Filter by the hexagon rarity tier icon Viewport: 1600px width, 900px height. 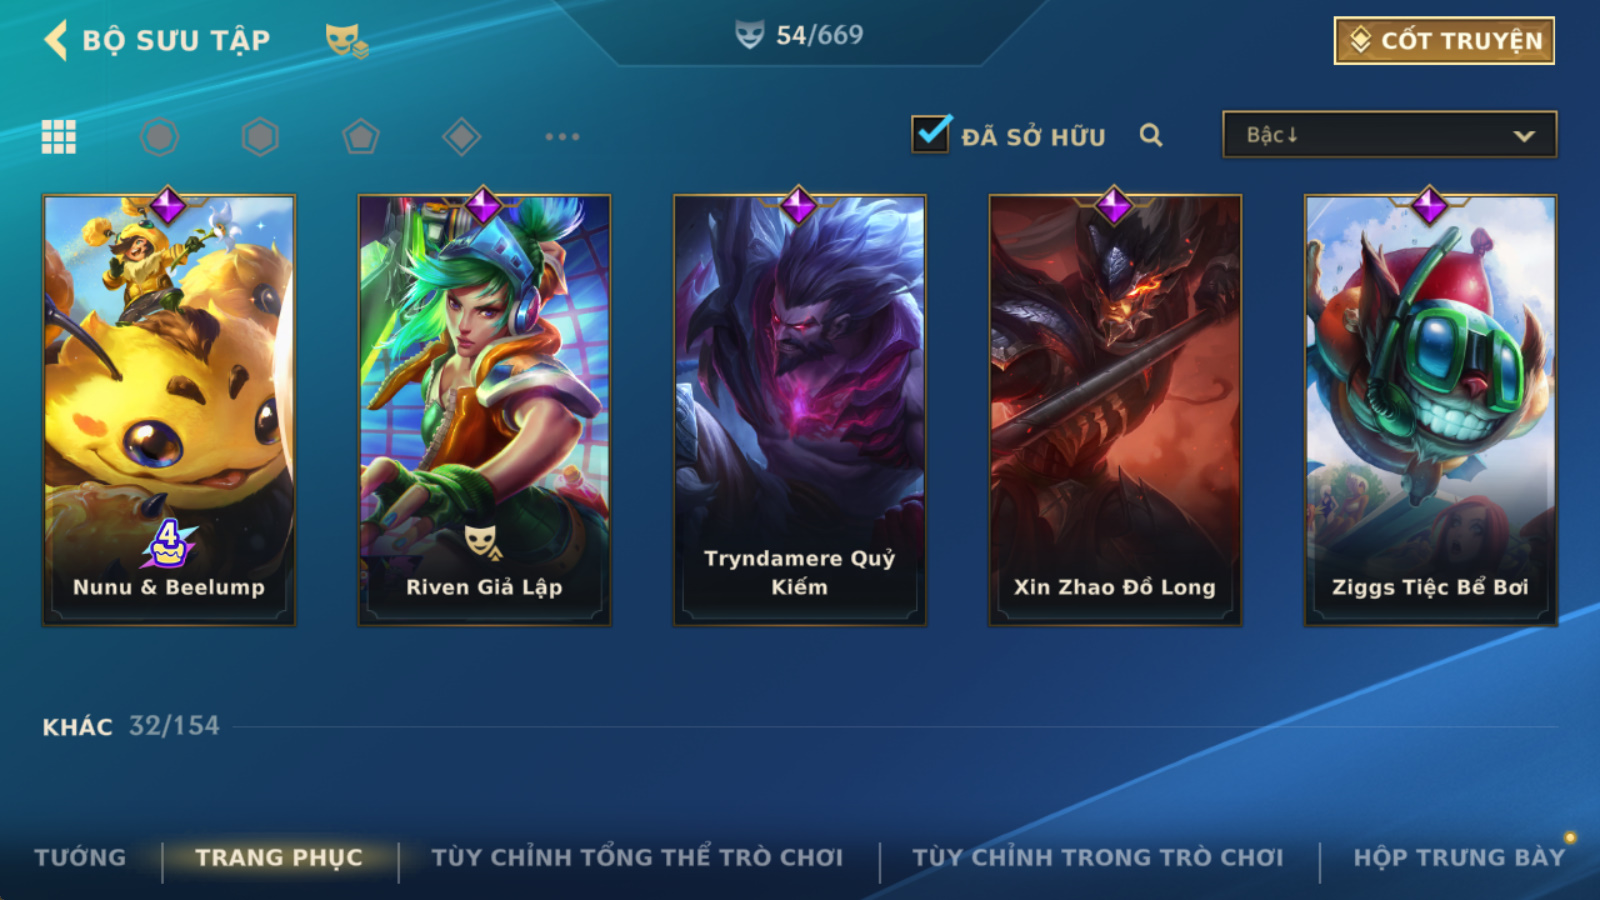260,137
